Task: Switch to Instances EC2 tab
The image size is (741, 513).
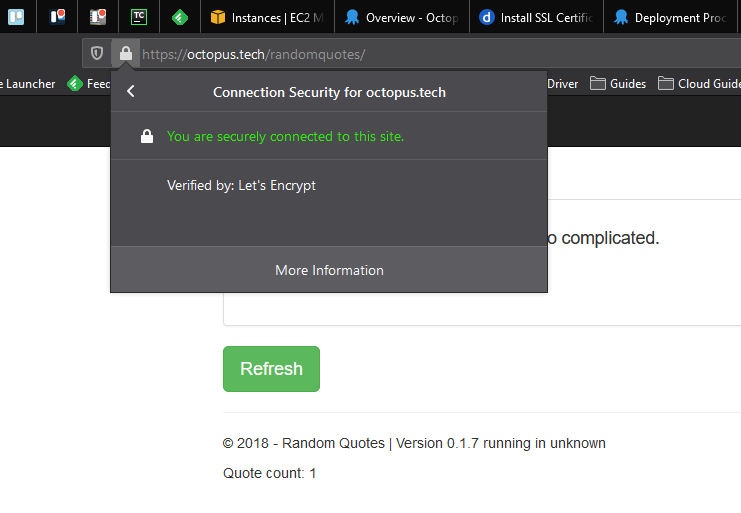Action: [x=266, y=17]
